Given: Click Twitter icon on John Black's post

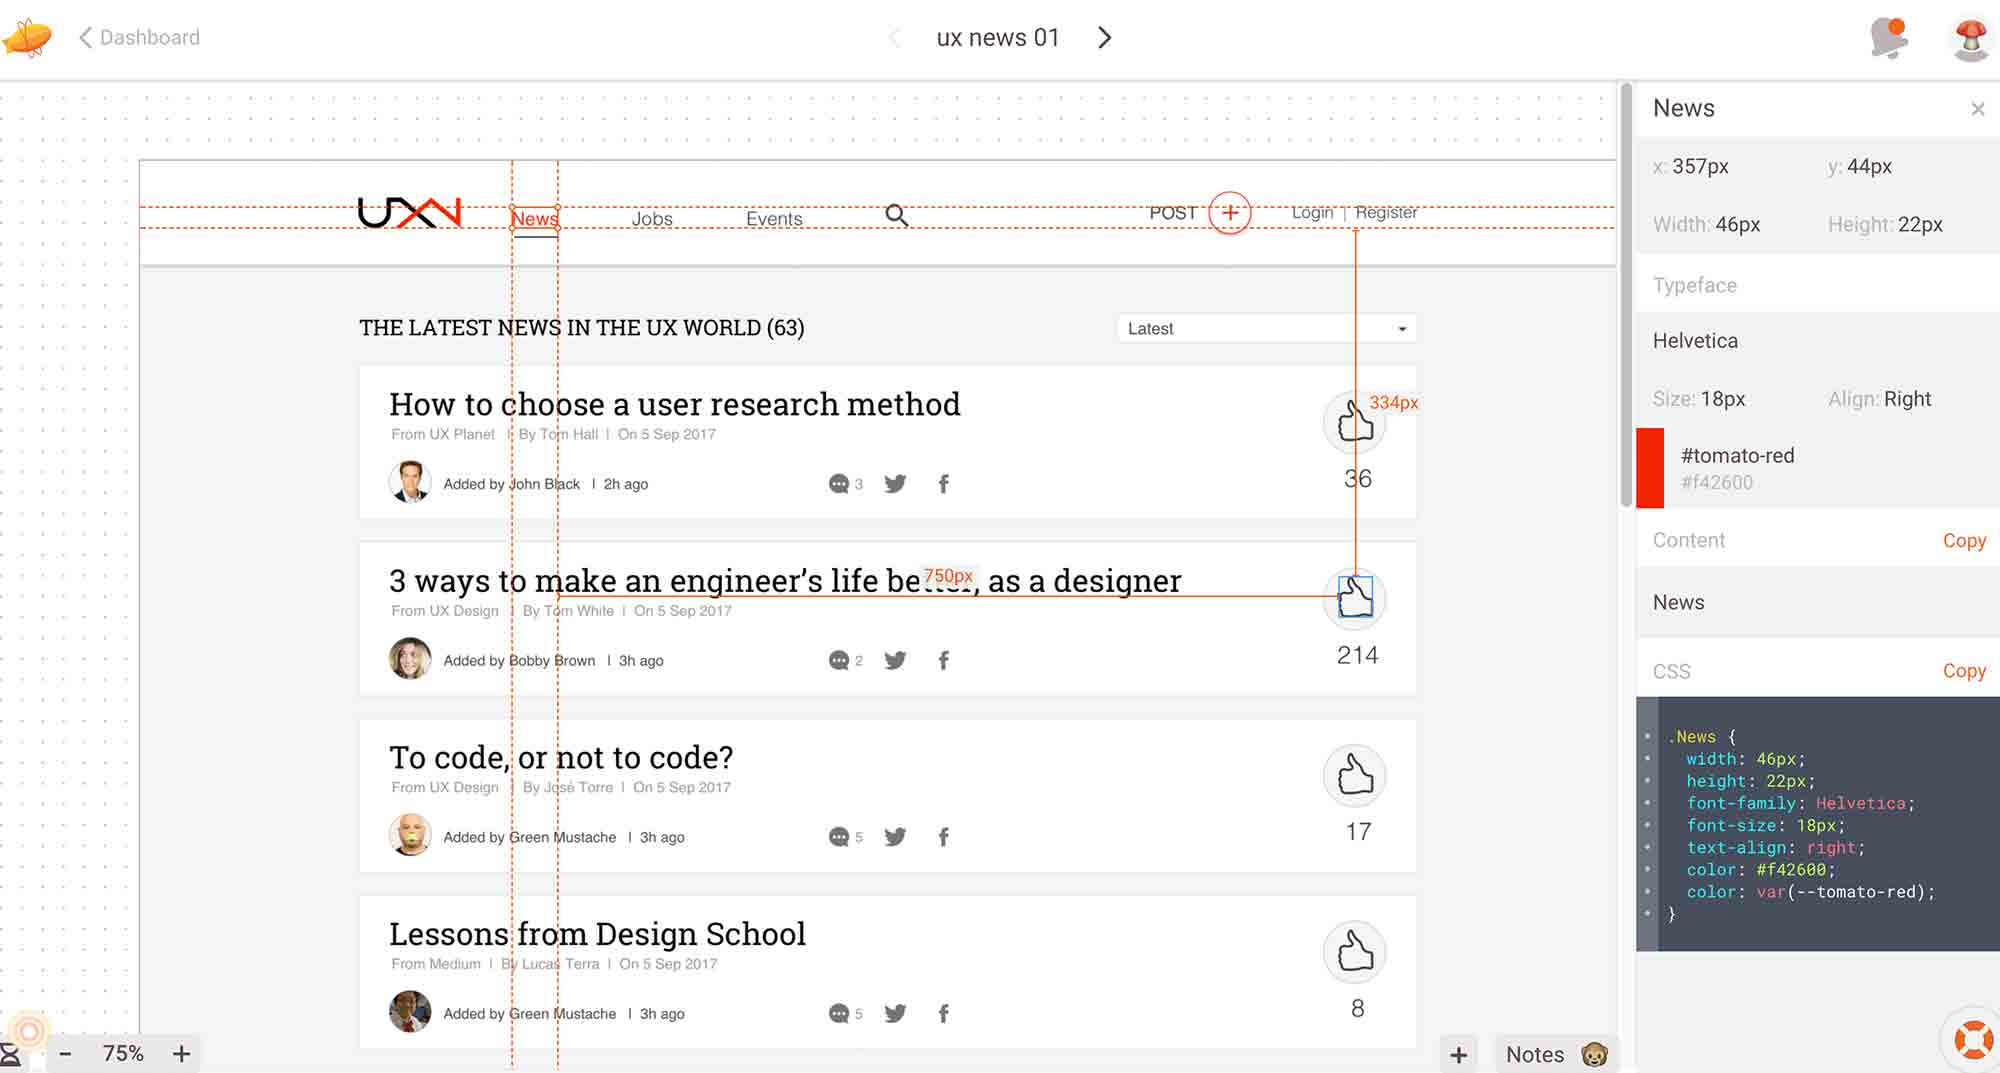Looking at the screenshot, I should tap(895, 484).
